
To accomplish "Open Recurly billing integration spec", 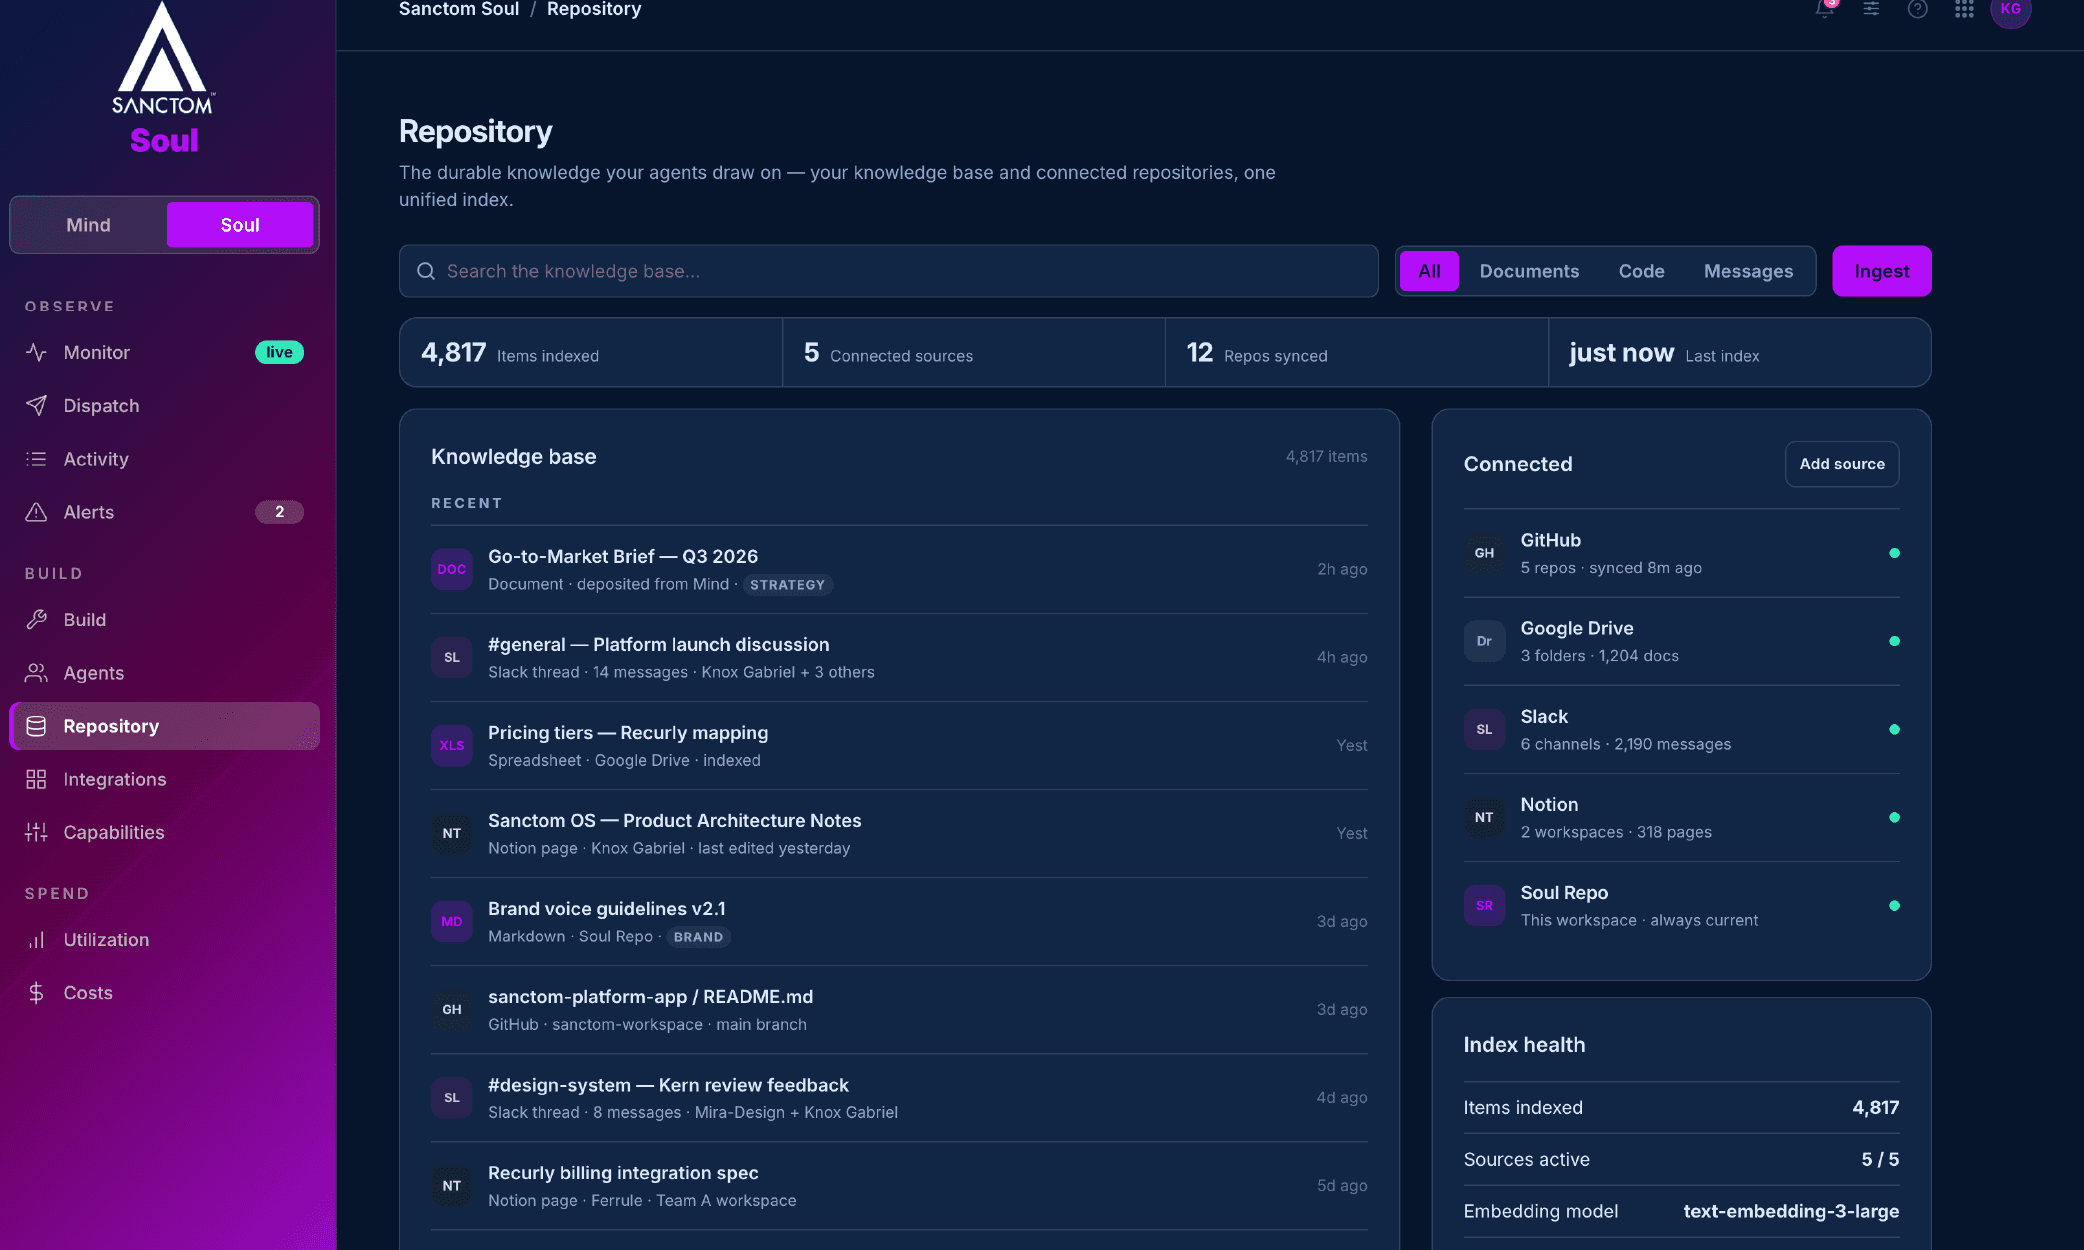I will coord(899,1185).
